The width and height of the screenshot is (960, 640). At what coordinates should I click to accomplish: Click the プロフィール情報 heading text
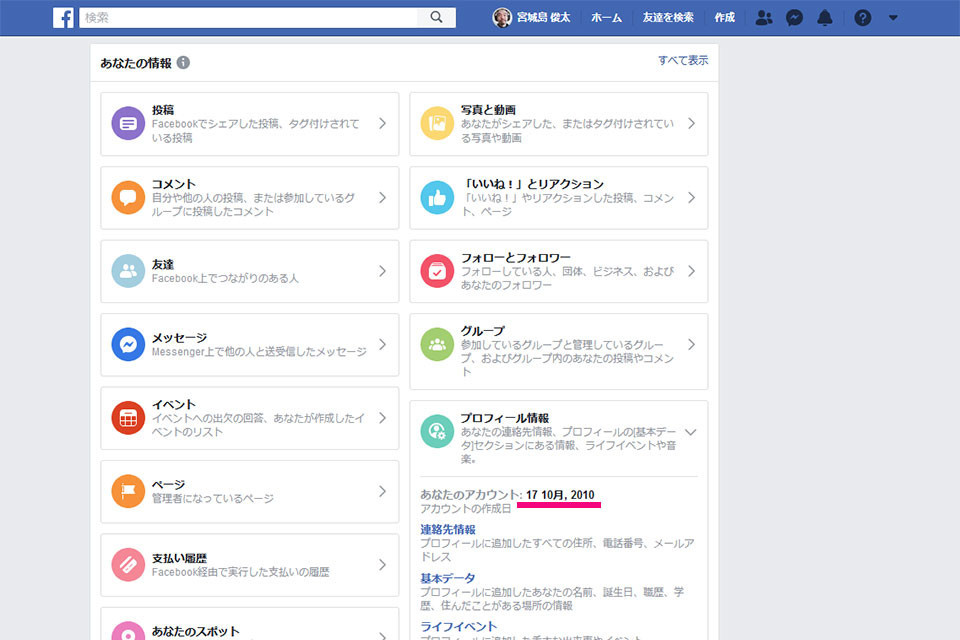tap(504, 418)
